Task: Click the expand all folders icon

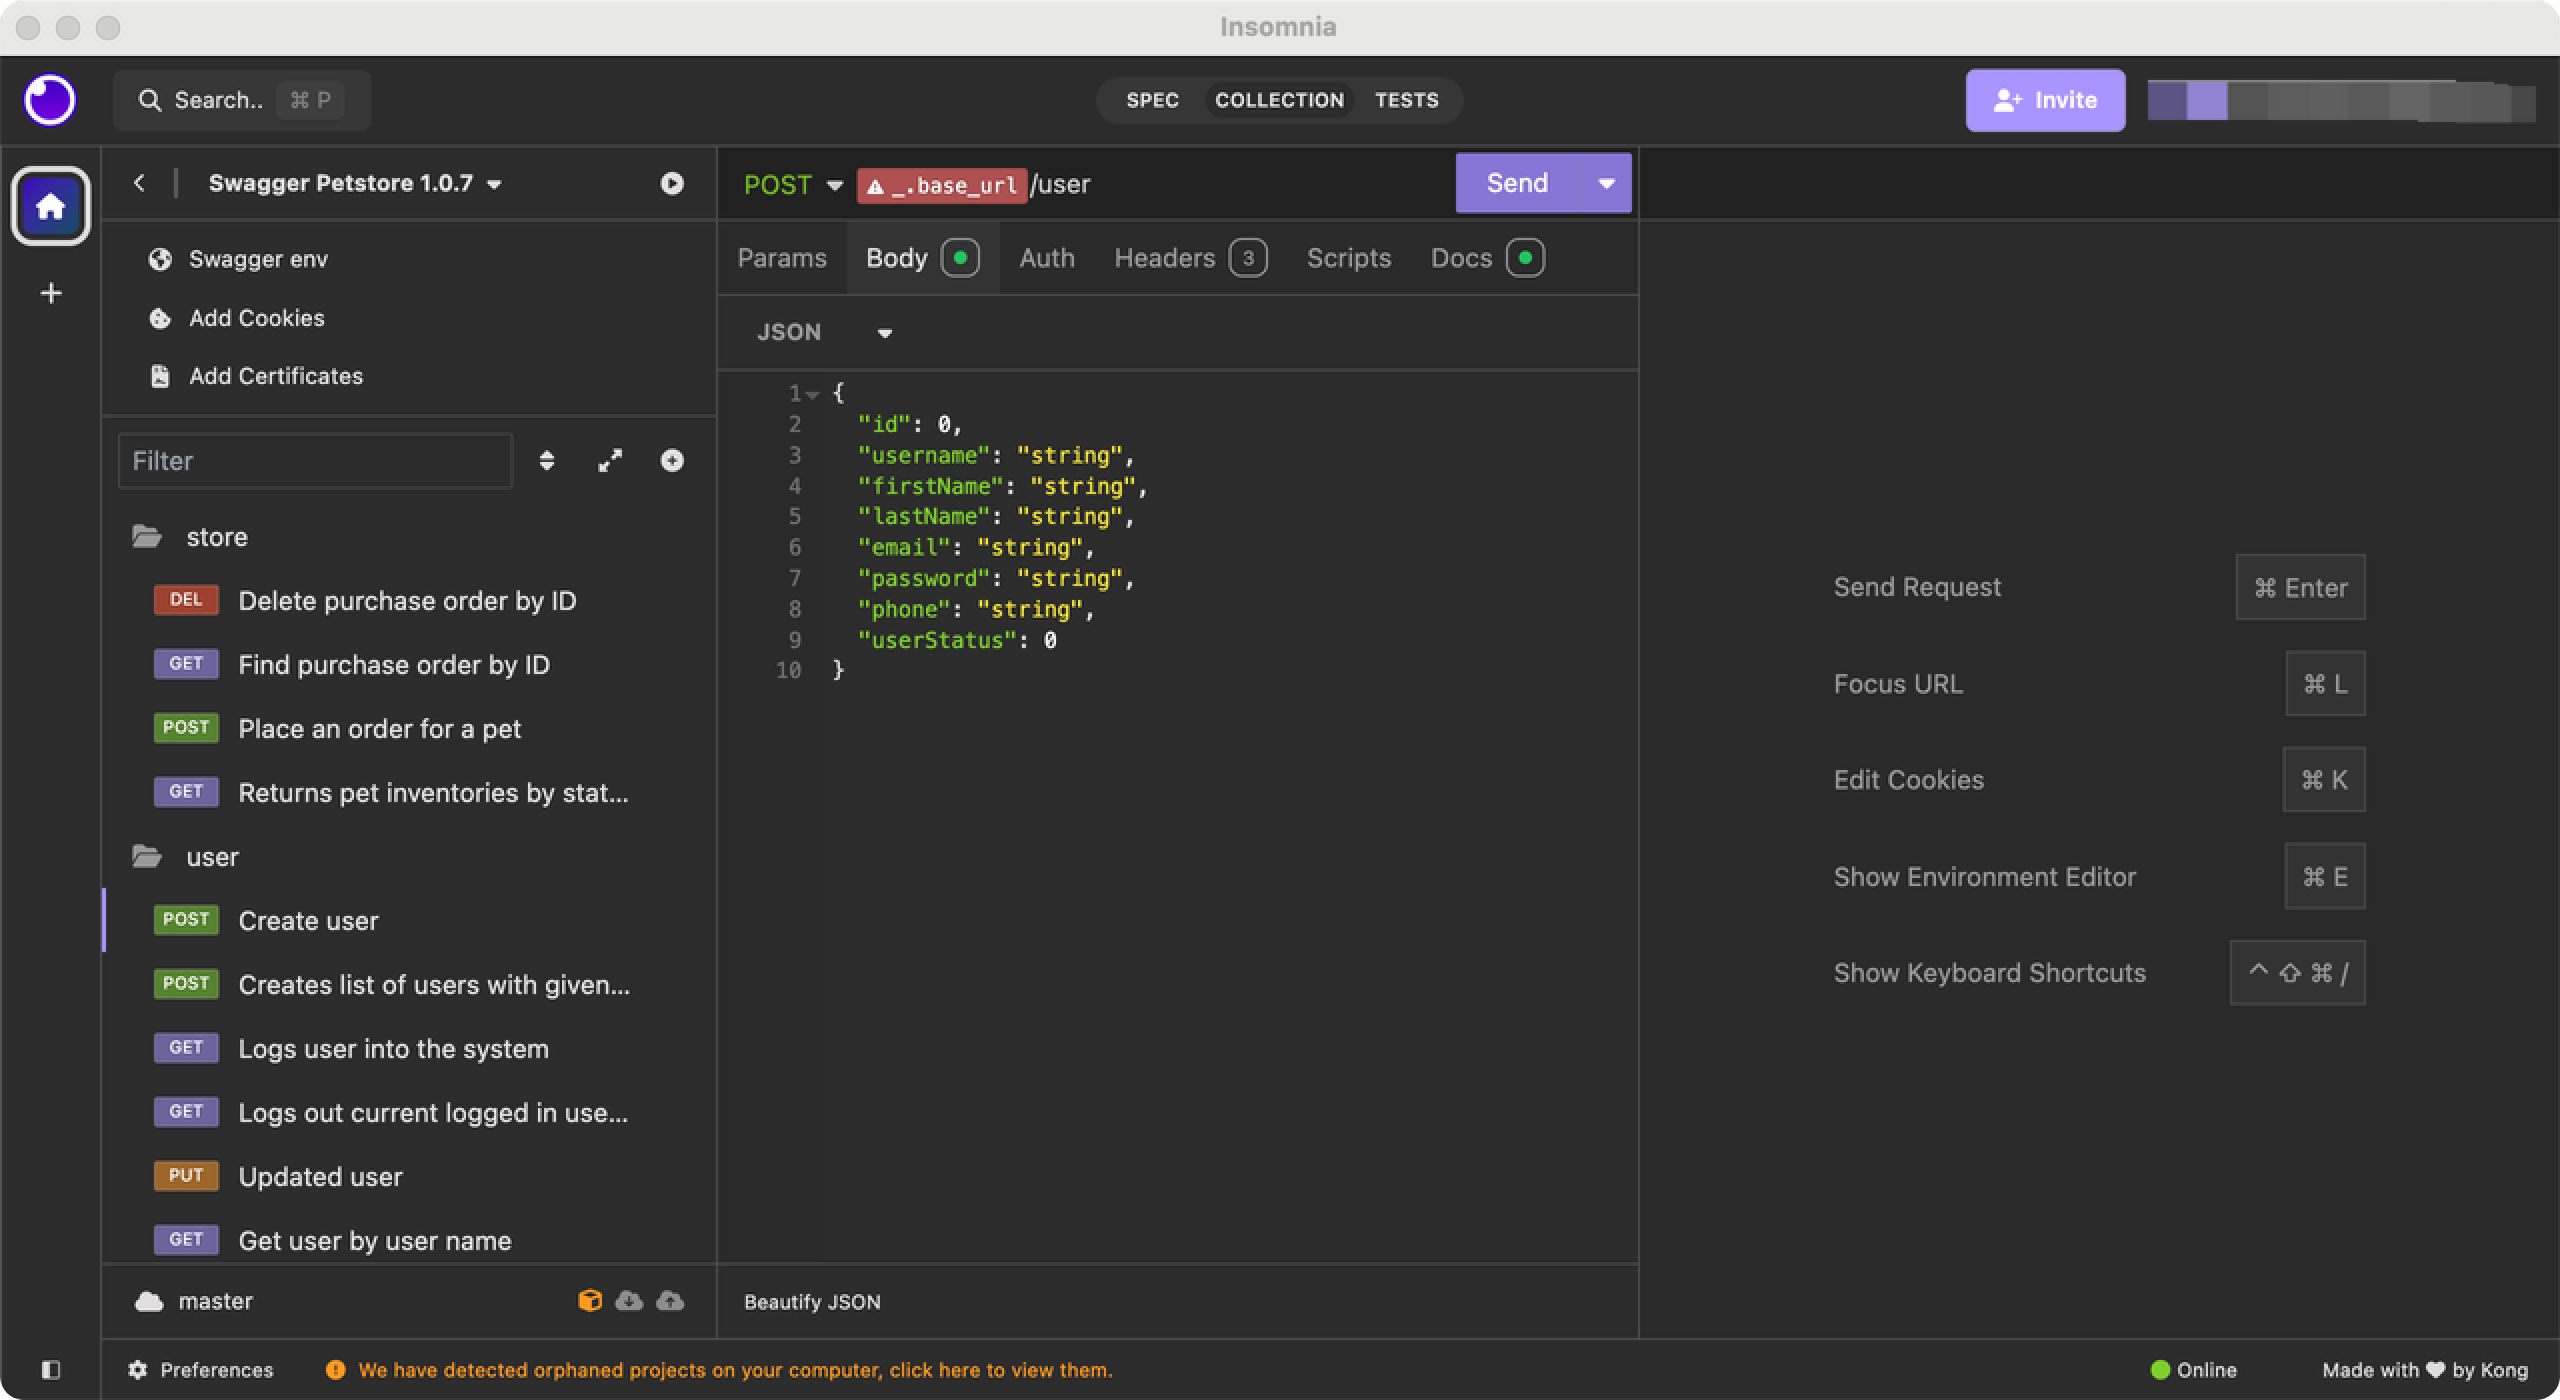Action: [610, 460]
